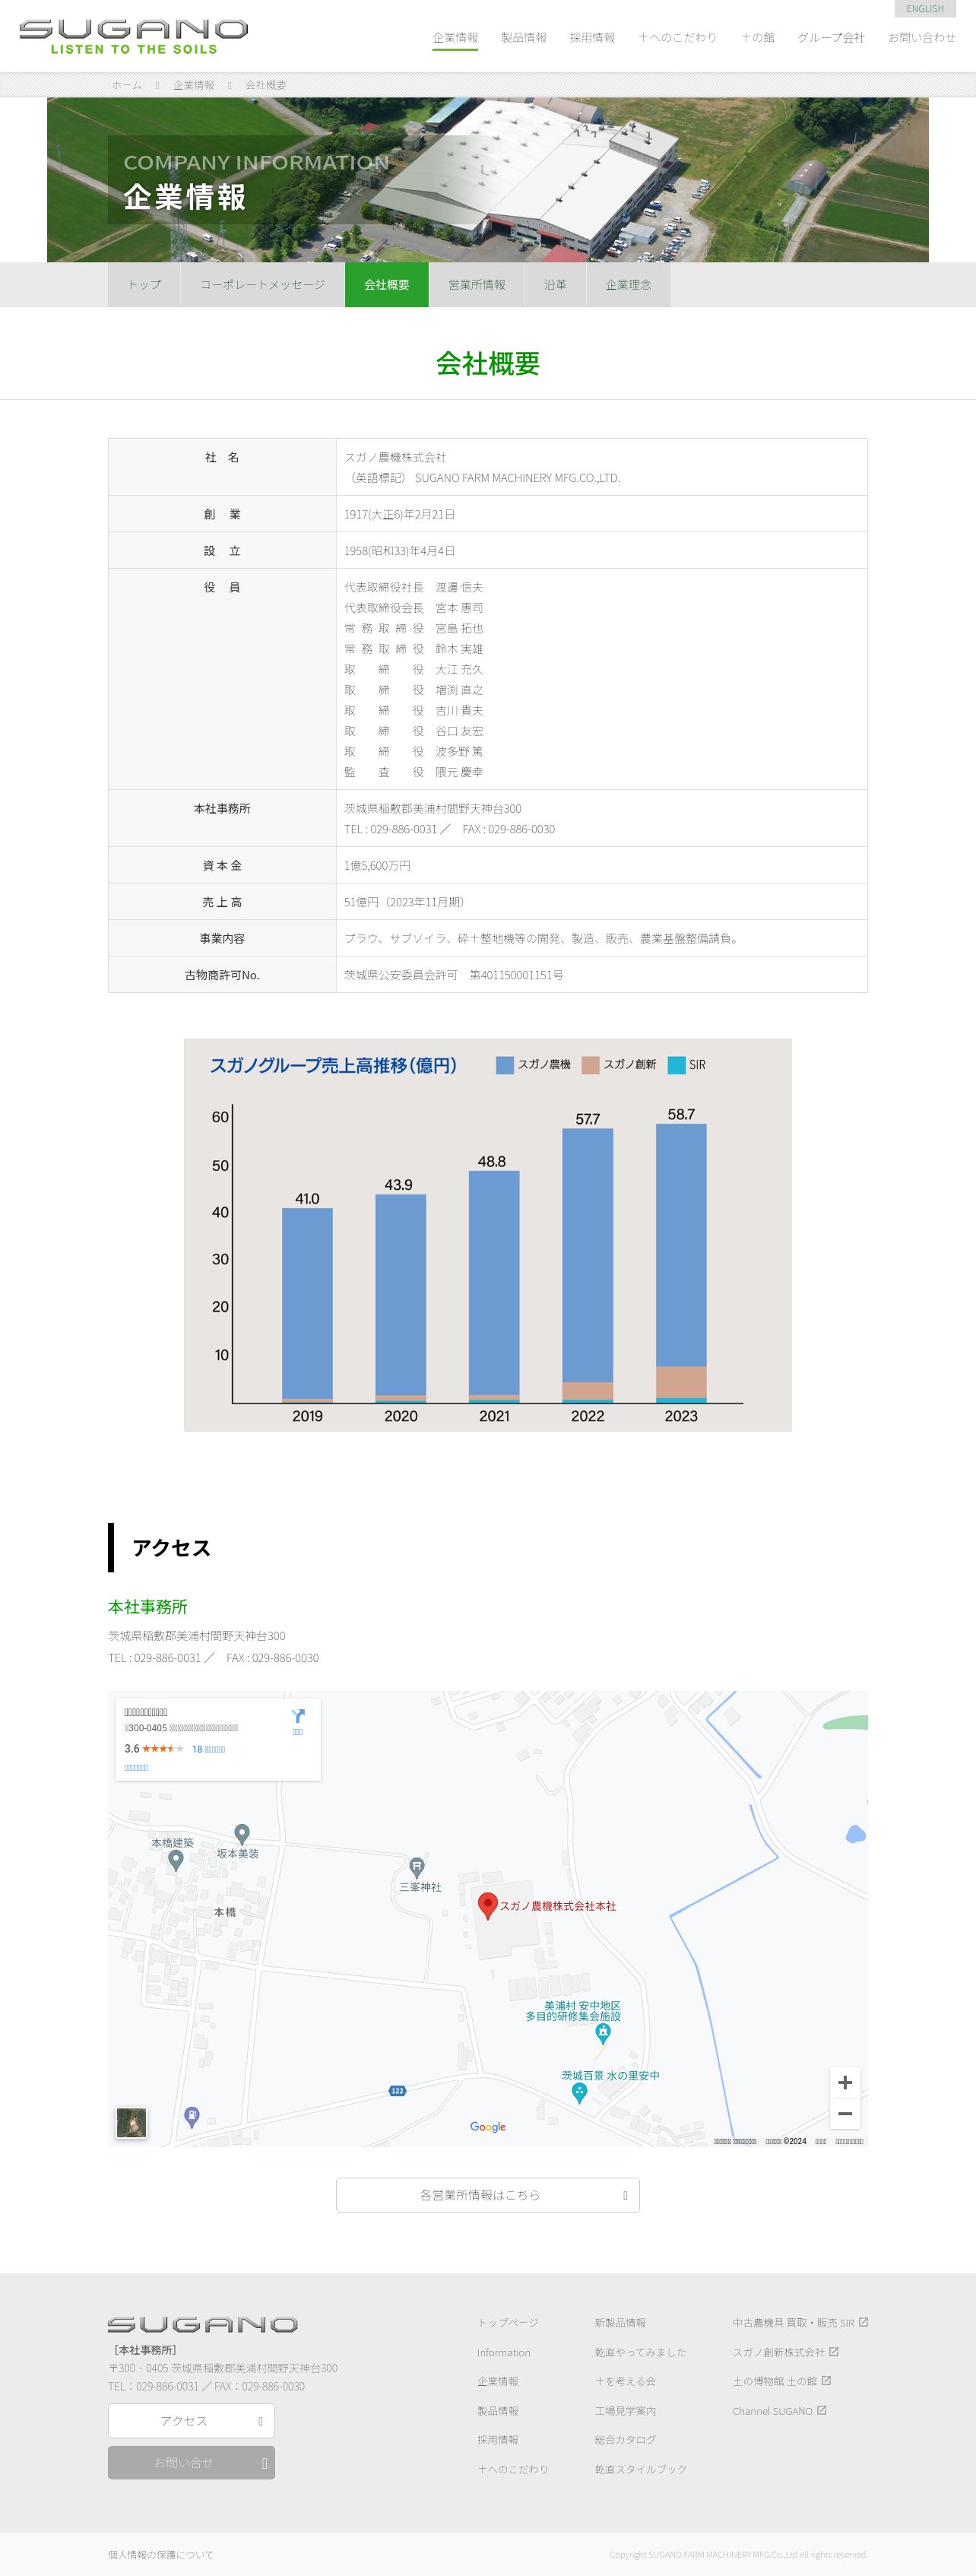Image resolution: width=976 pixels, height=2576 pixels.
Task: Open footer 工場見学案内 link
Action: [625, 2411]
